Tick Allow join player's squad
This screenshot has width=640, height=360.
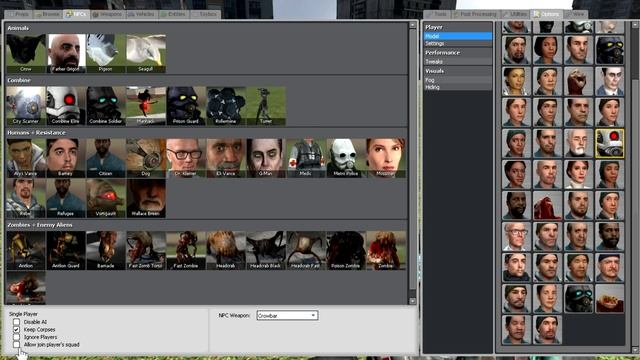coord(16,344)
